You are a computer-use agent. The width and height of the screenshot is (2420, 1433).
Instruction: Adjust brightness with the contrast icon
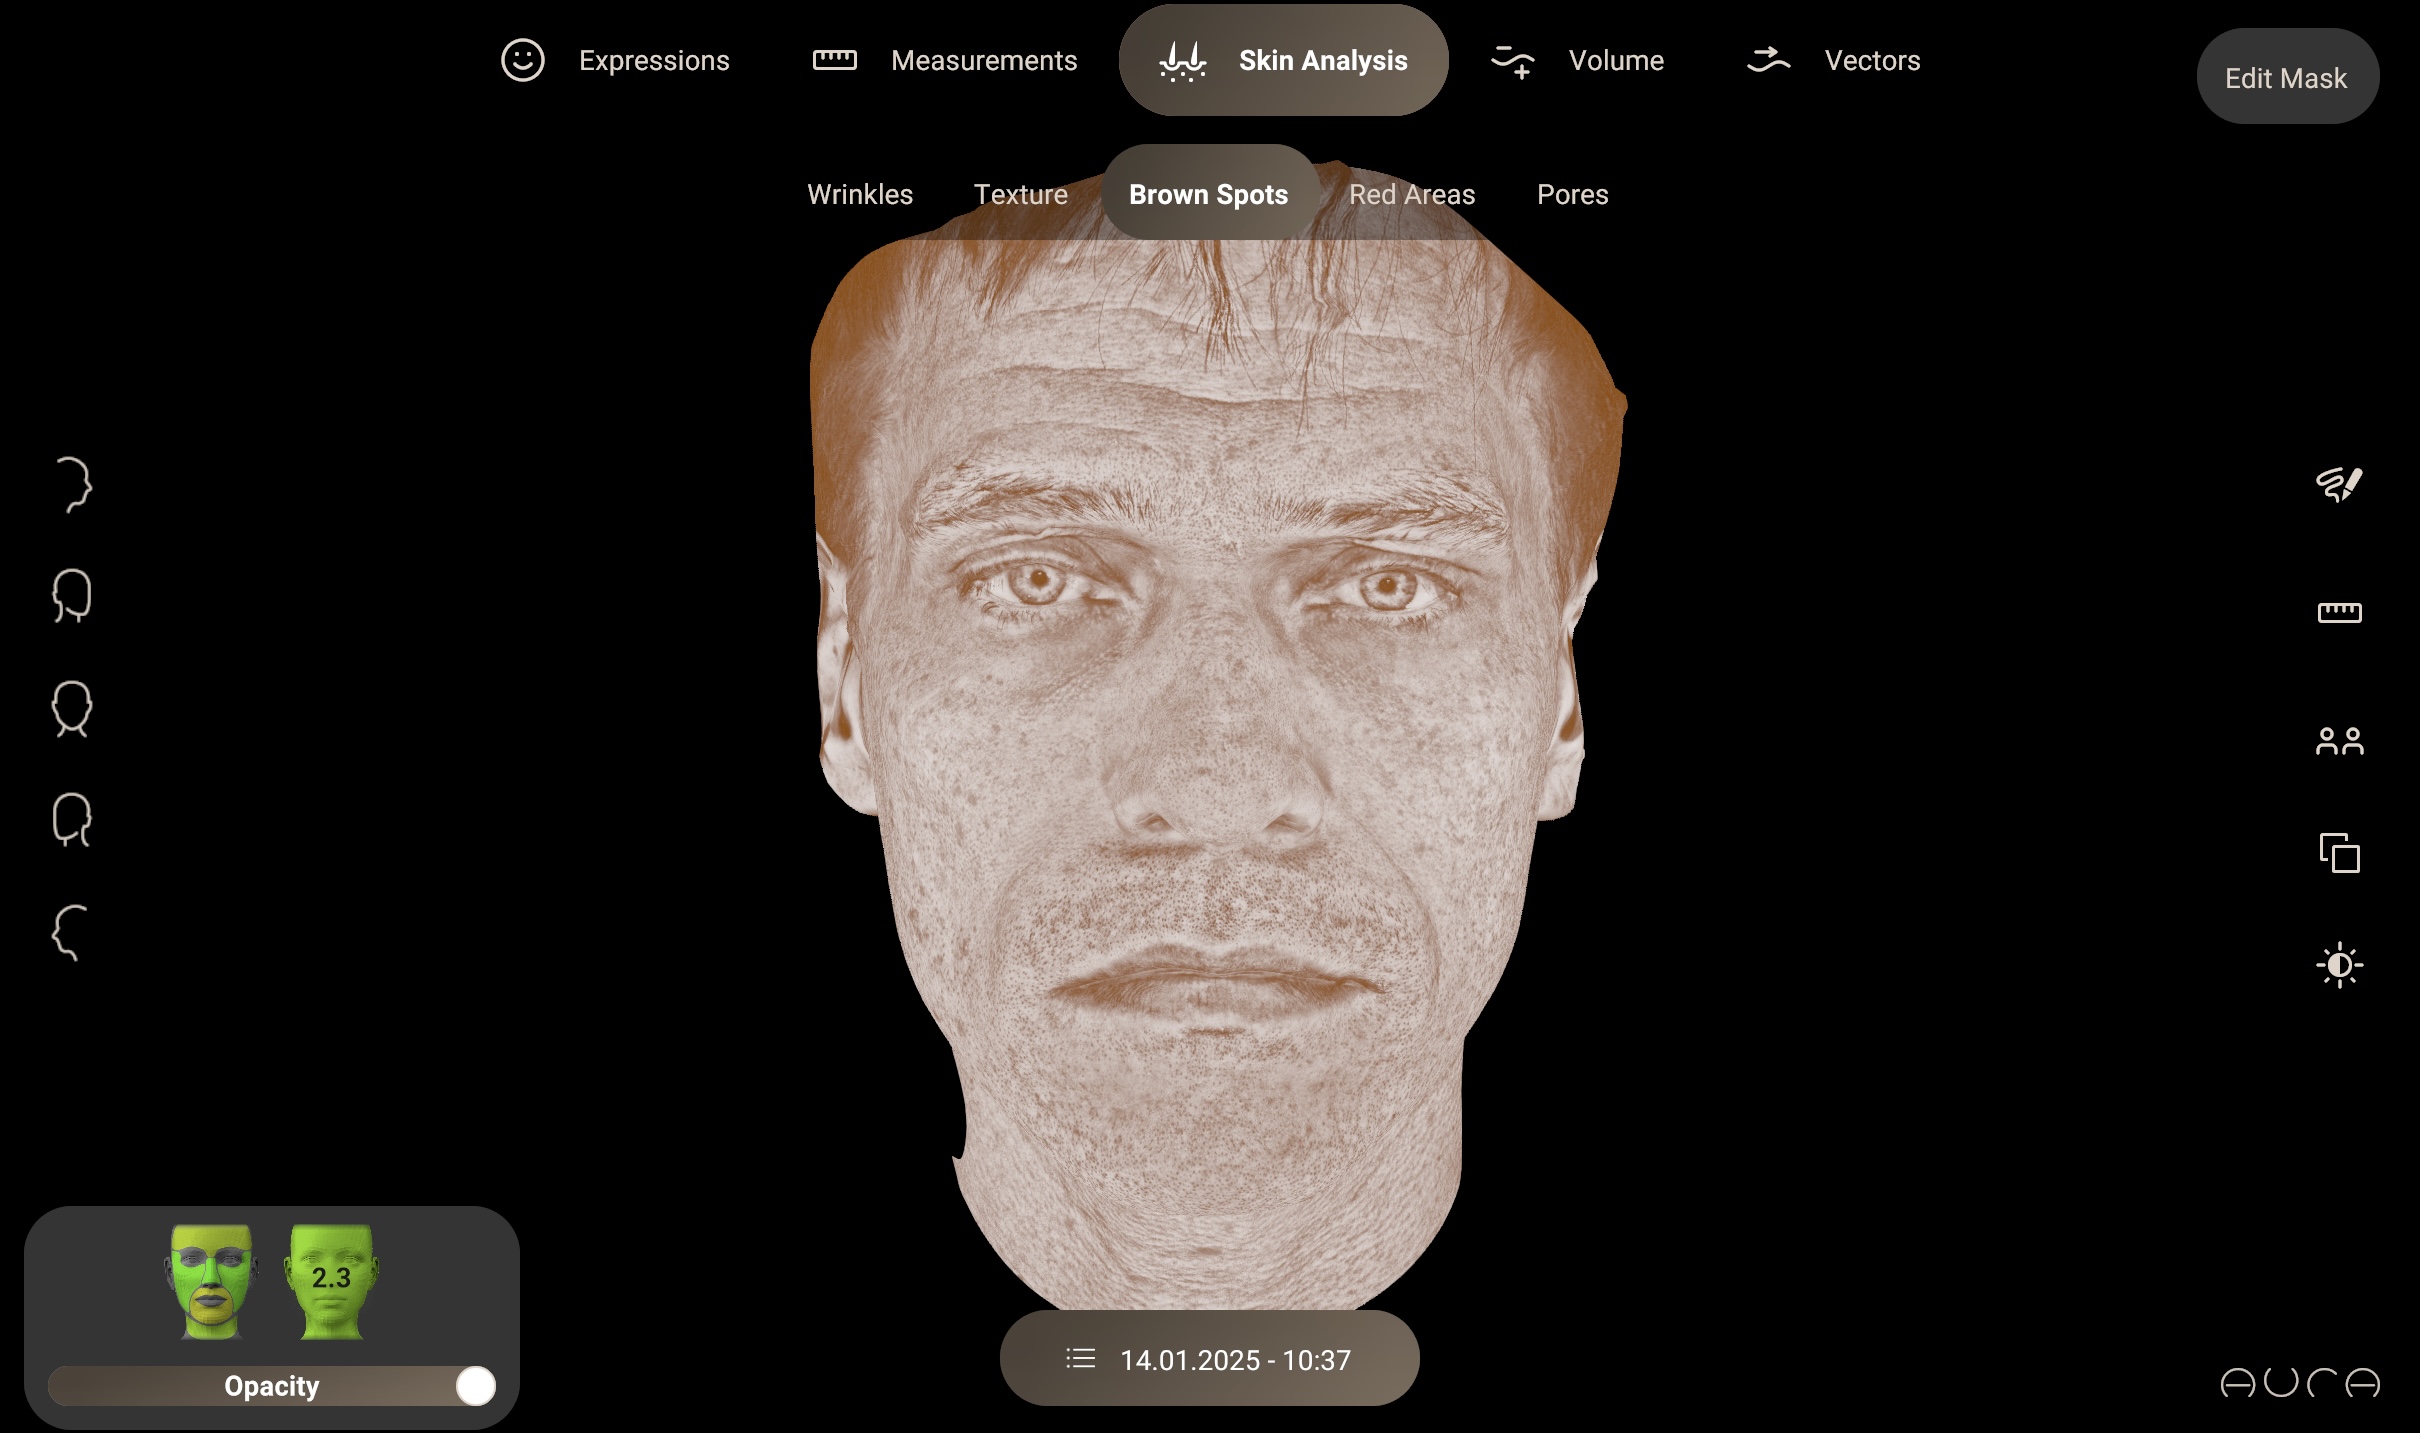click(2339, 964)
